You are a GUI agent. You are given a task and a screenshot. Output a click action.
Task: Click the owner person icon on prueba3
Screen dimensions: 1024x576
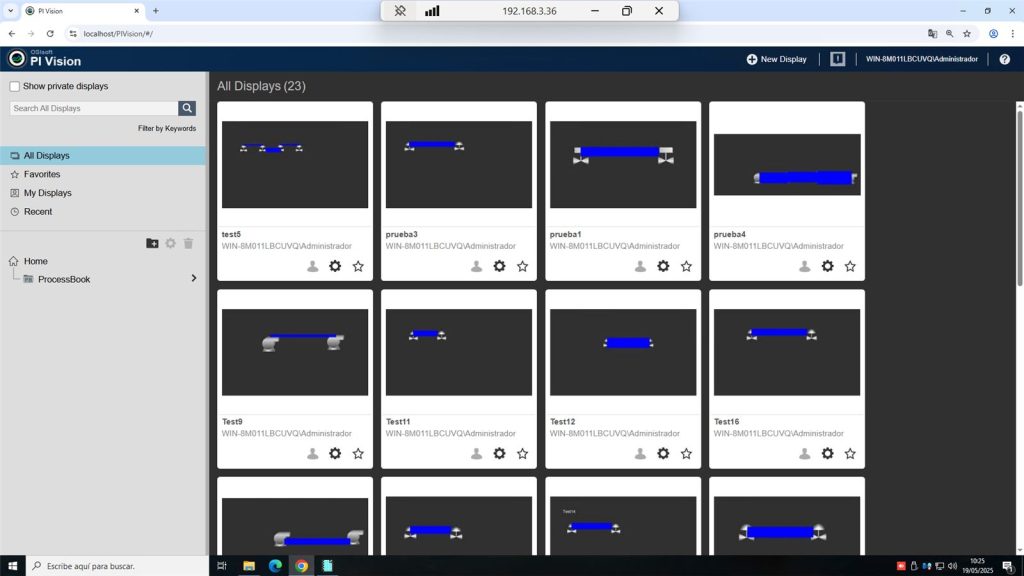[x=477, y=266]
